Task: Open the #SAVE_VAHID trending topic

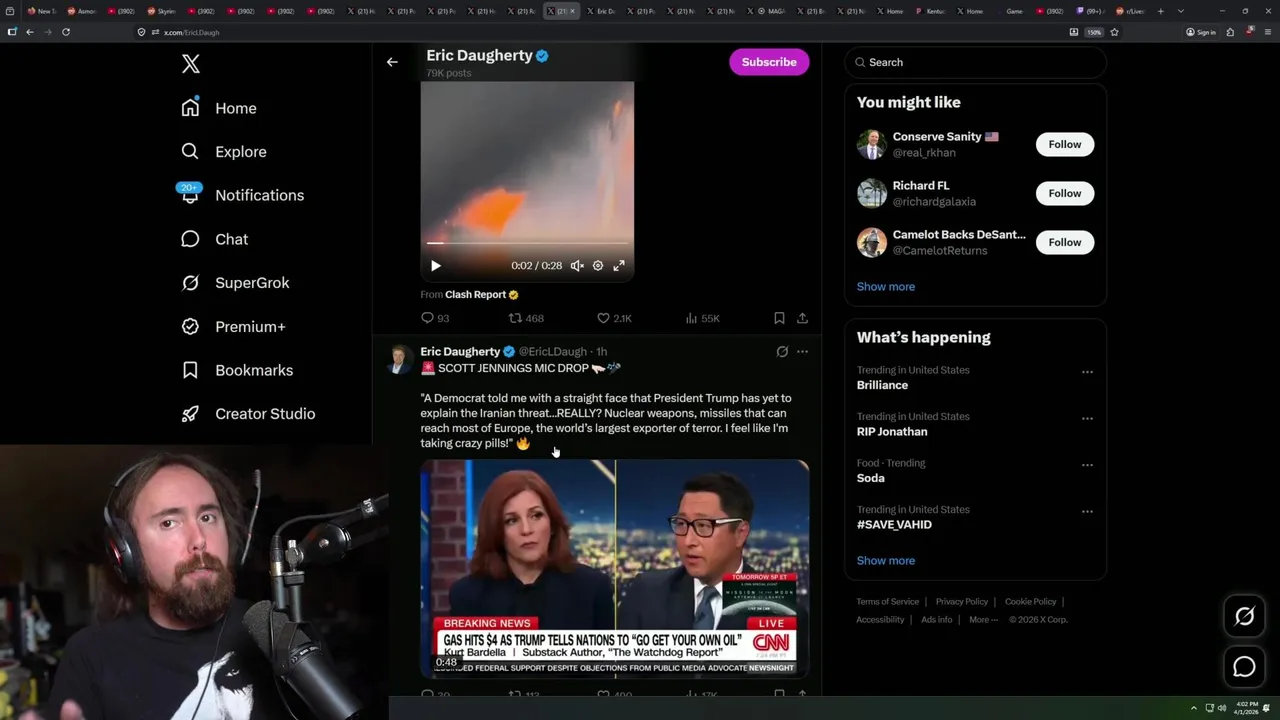Action: click(894, 525)
